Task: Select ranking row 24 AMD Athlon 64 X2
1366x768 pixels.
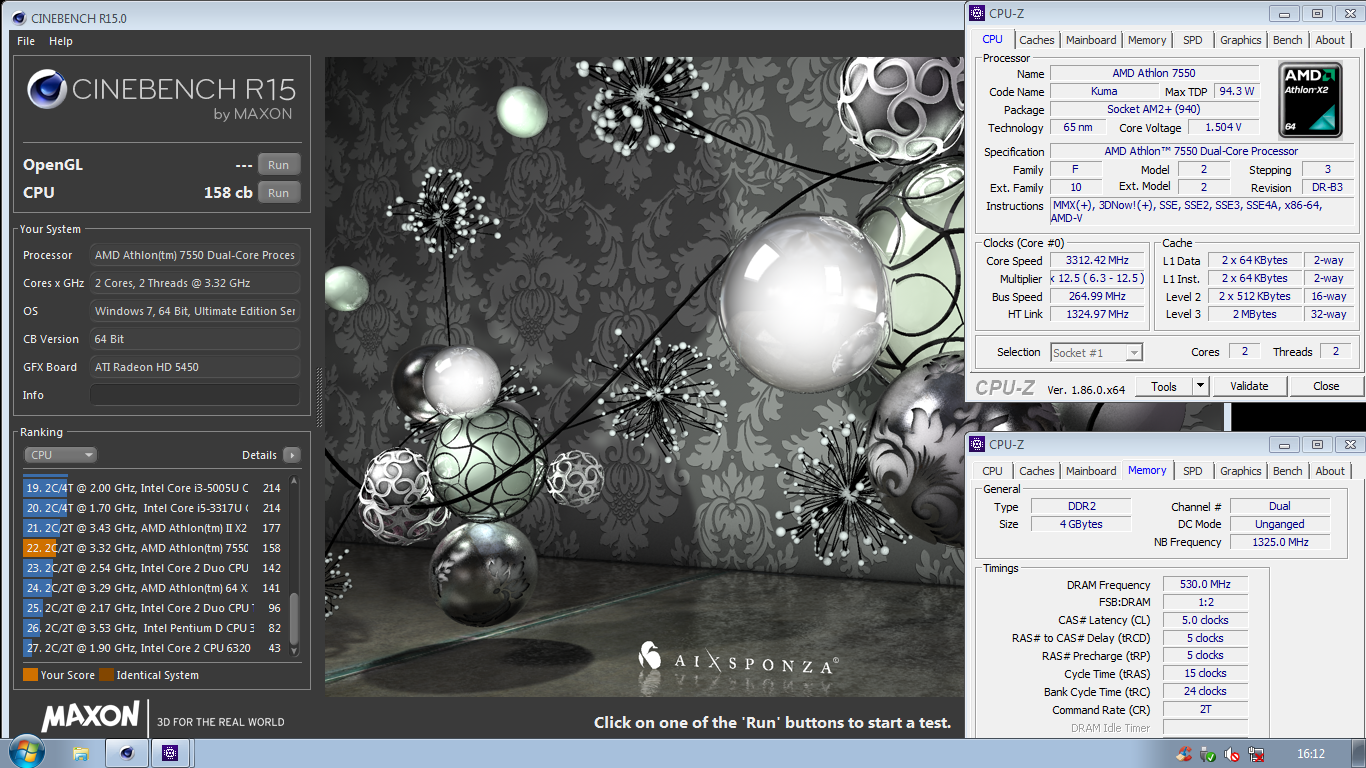Action: point(153,588)
